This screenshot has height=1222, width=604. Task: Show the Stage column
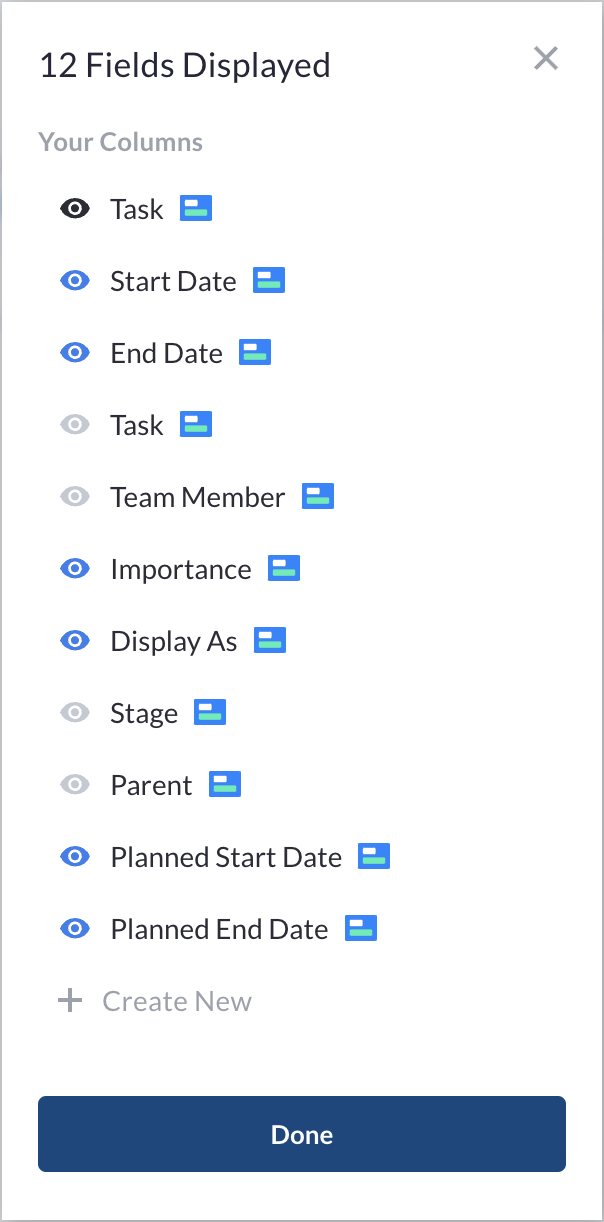75,713
